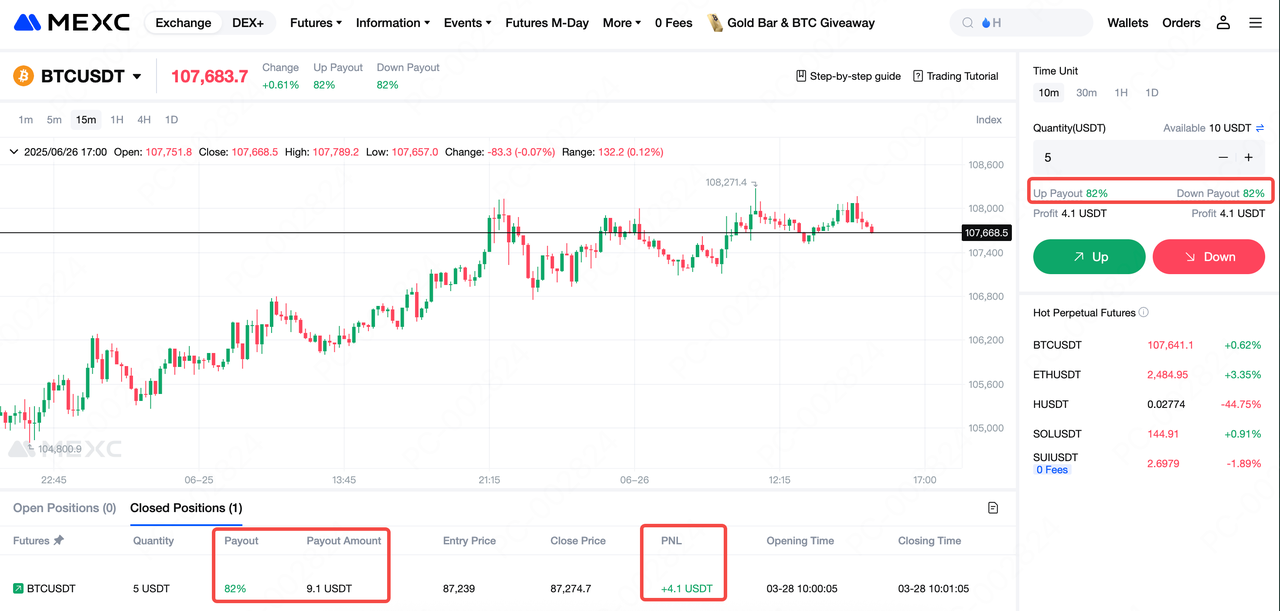Click the search field in the header

pos(1021,23)
